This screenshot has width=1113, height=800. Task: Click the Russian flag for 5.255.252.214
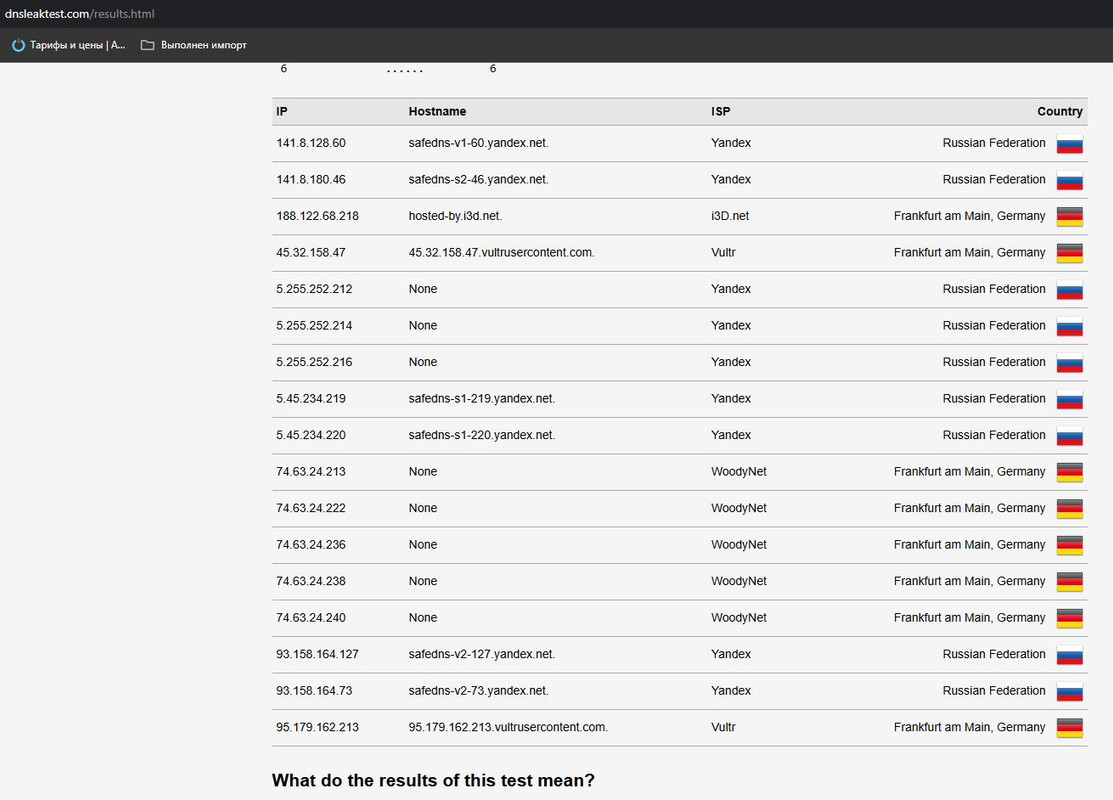[1070, 327]
